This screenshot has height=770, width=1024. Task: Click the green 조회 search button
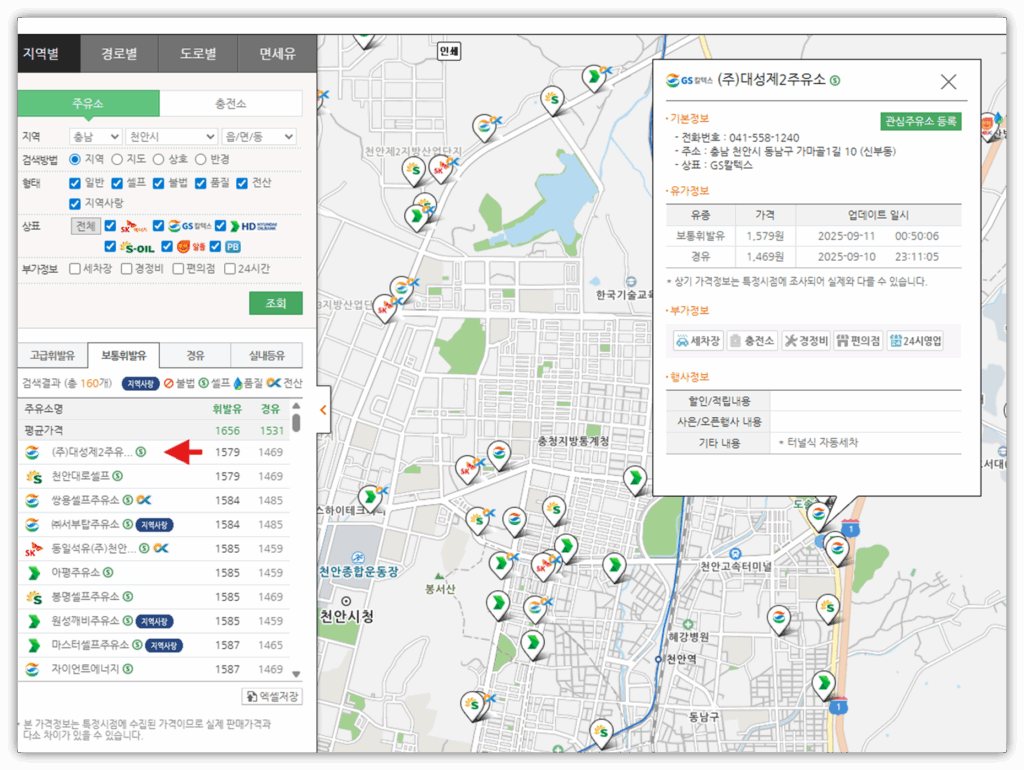[276, 303]
